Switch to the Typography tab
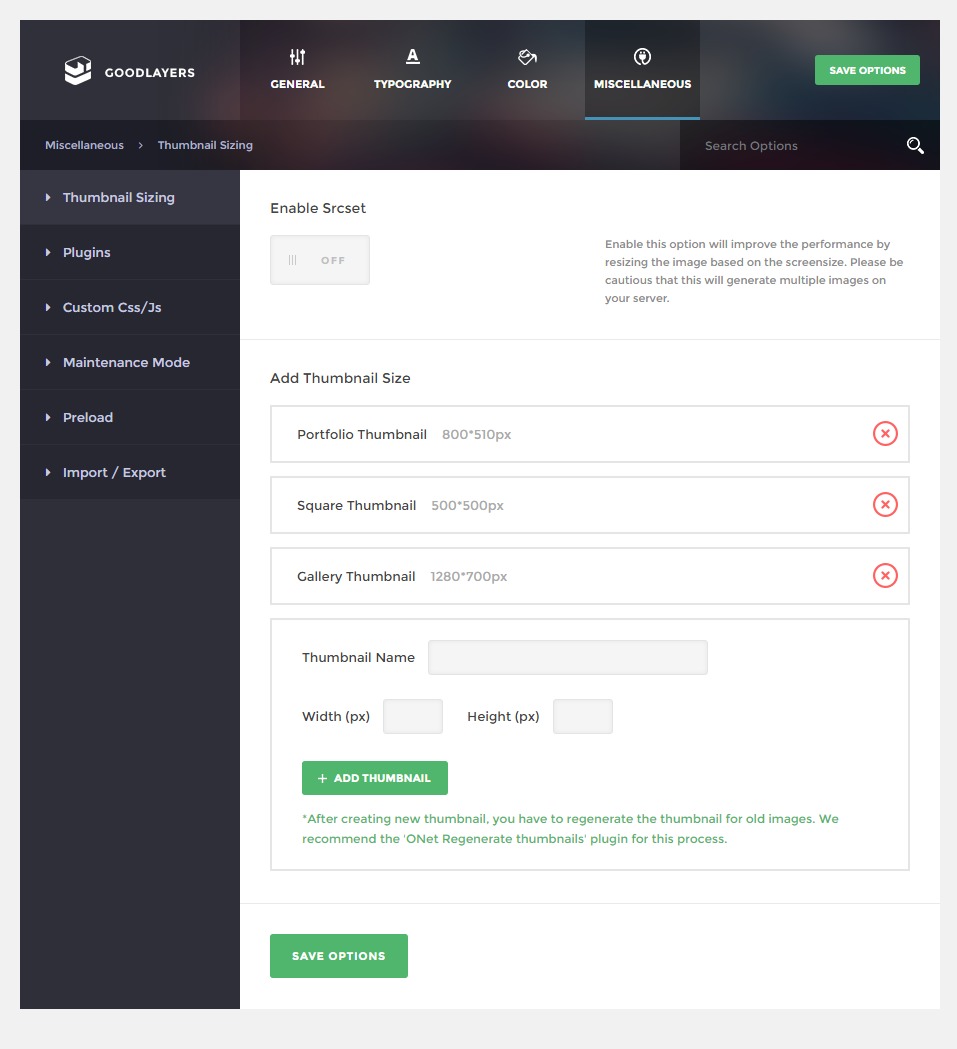 [413, 70]
